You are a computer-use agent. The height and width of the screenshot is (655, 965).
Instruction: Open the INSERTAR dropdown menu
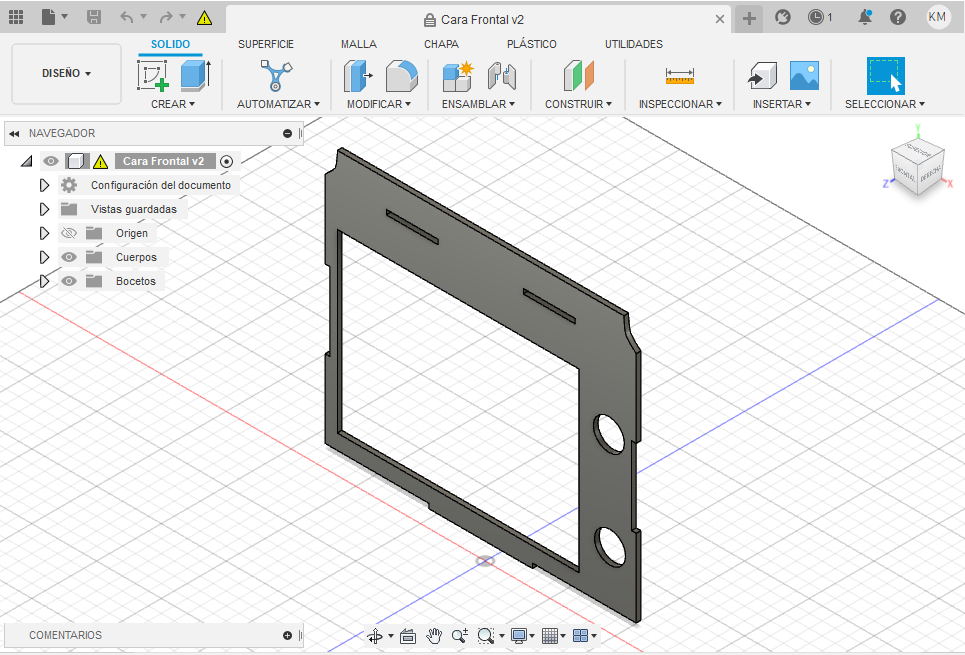coord(782,104)
